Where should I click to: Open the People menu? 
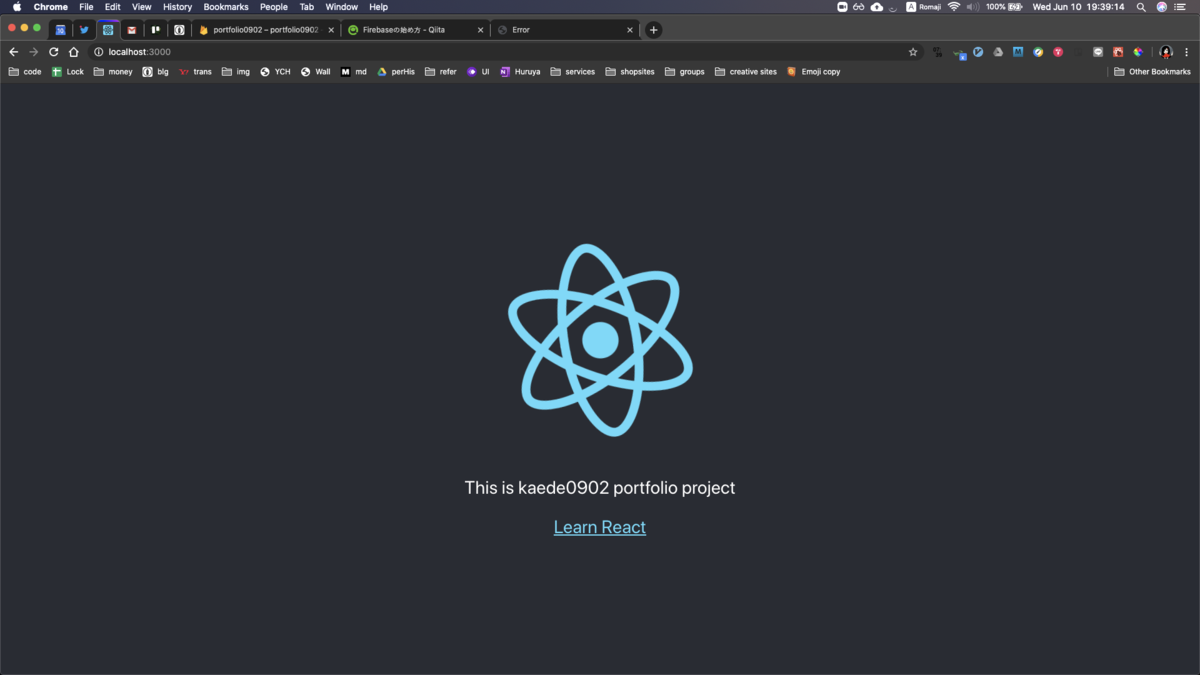click(x=274, y=7)
